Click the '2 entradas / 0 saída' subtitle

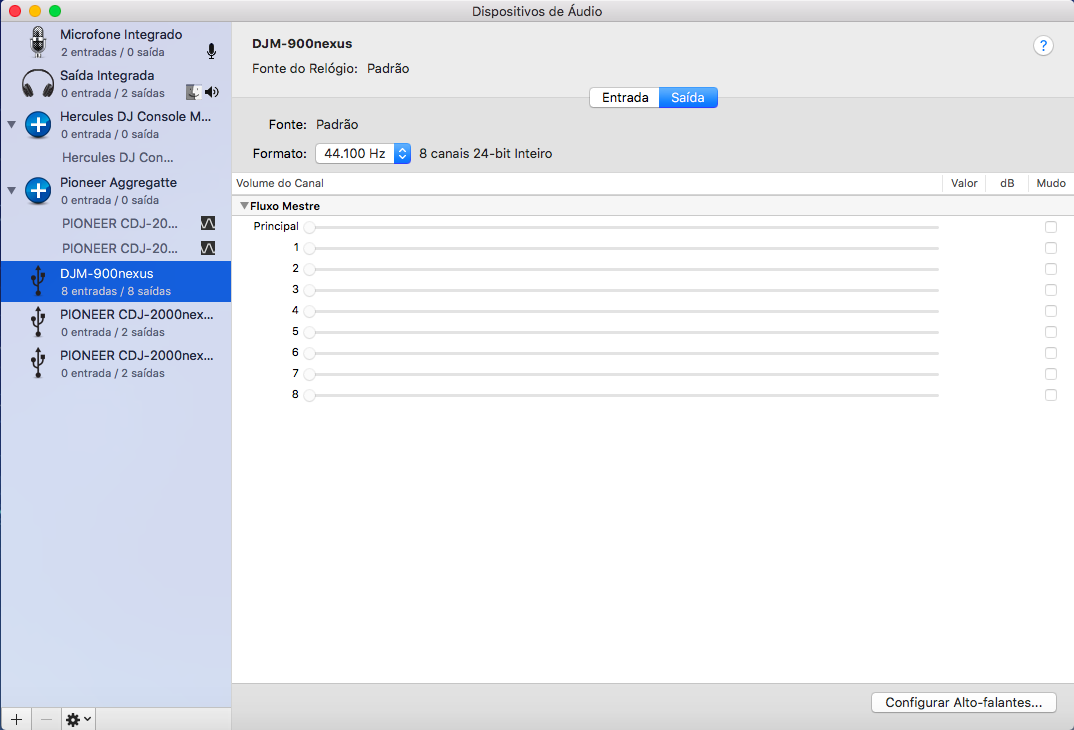tap(112, 52)
